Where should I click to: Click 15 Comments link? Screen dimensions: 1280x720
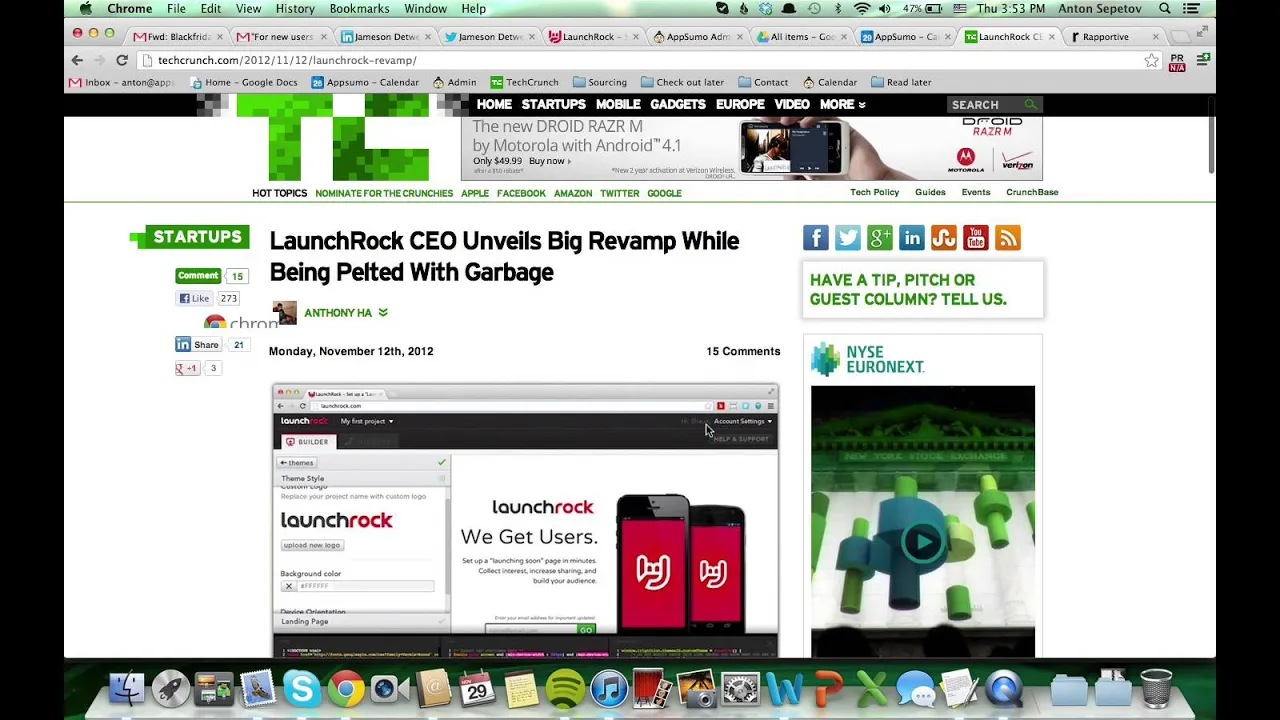tap(743, 351)
